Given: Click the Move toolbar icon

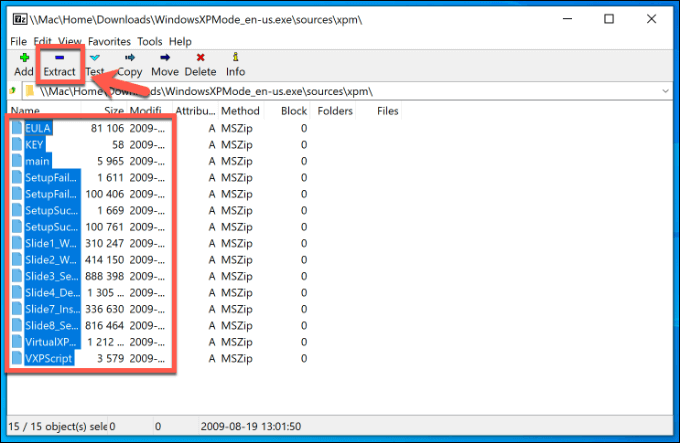Looking at the screenshot, I should point(165,57).
